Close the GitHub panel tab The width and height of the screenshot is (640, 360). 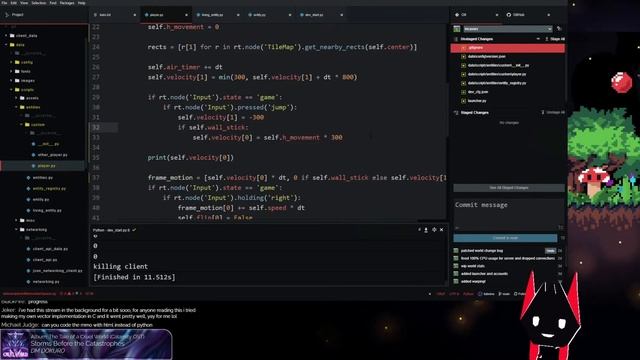pos(549,15)
